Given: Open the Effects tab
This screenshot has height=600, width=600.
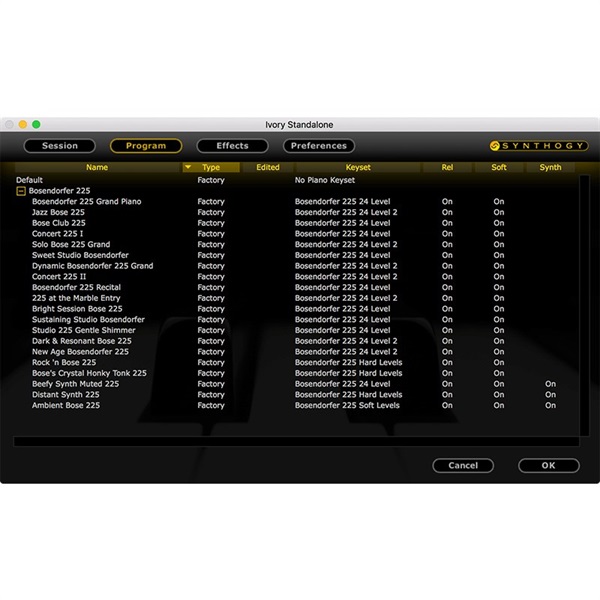Looking at the screenshot, I should point(232,146).
